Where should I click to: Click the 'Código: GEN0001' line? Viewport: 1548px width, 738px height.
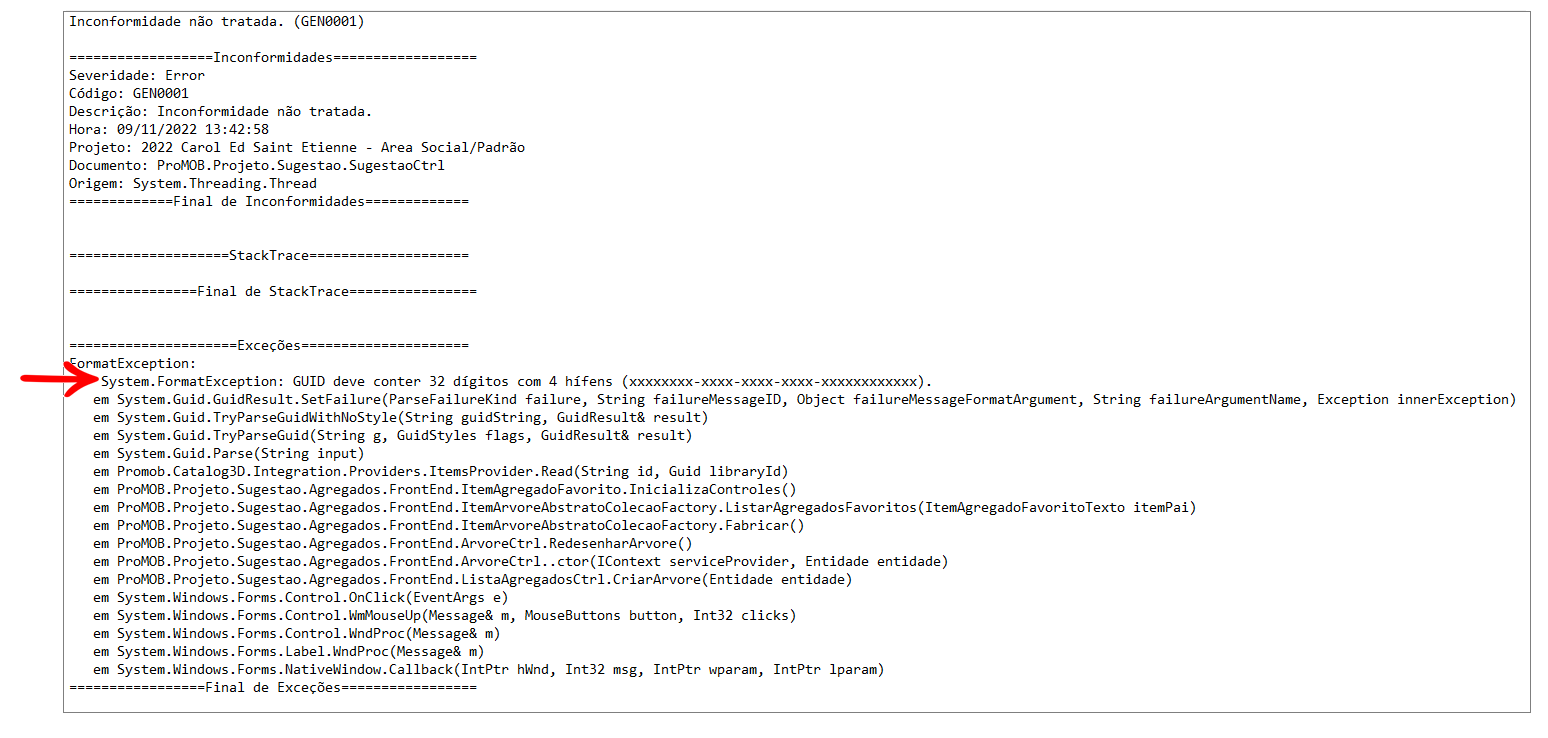tap(129, 93)
